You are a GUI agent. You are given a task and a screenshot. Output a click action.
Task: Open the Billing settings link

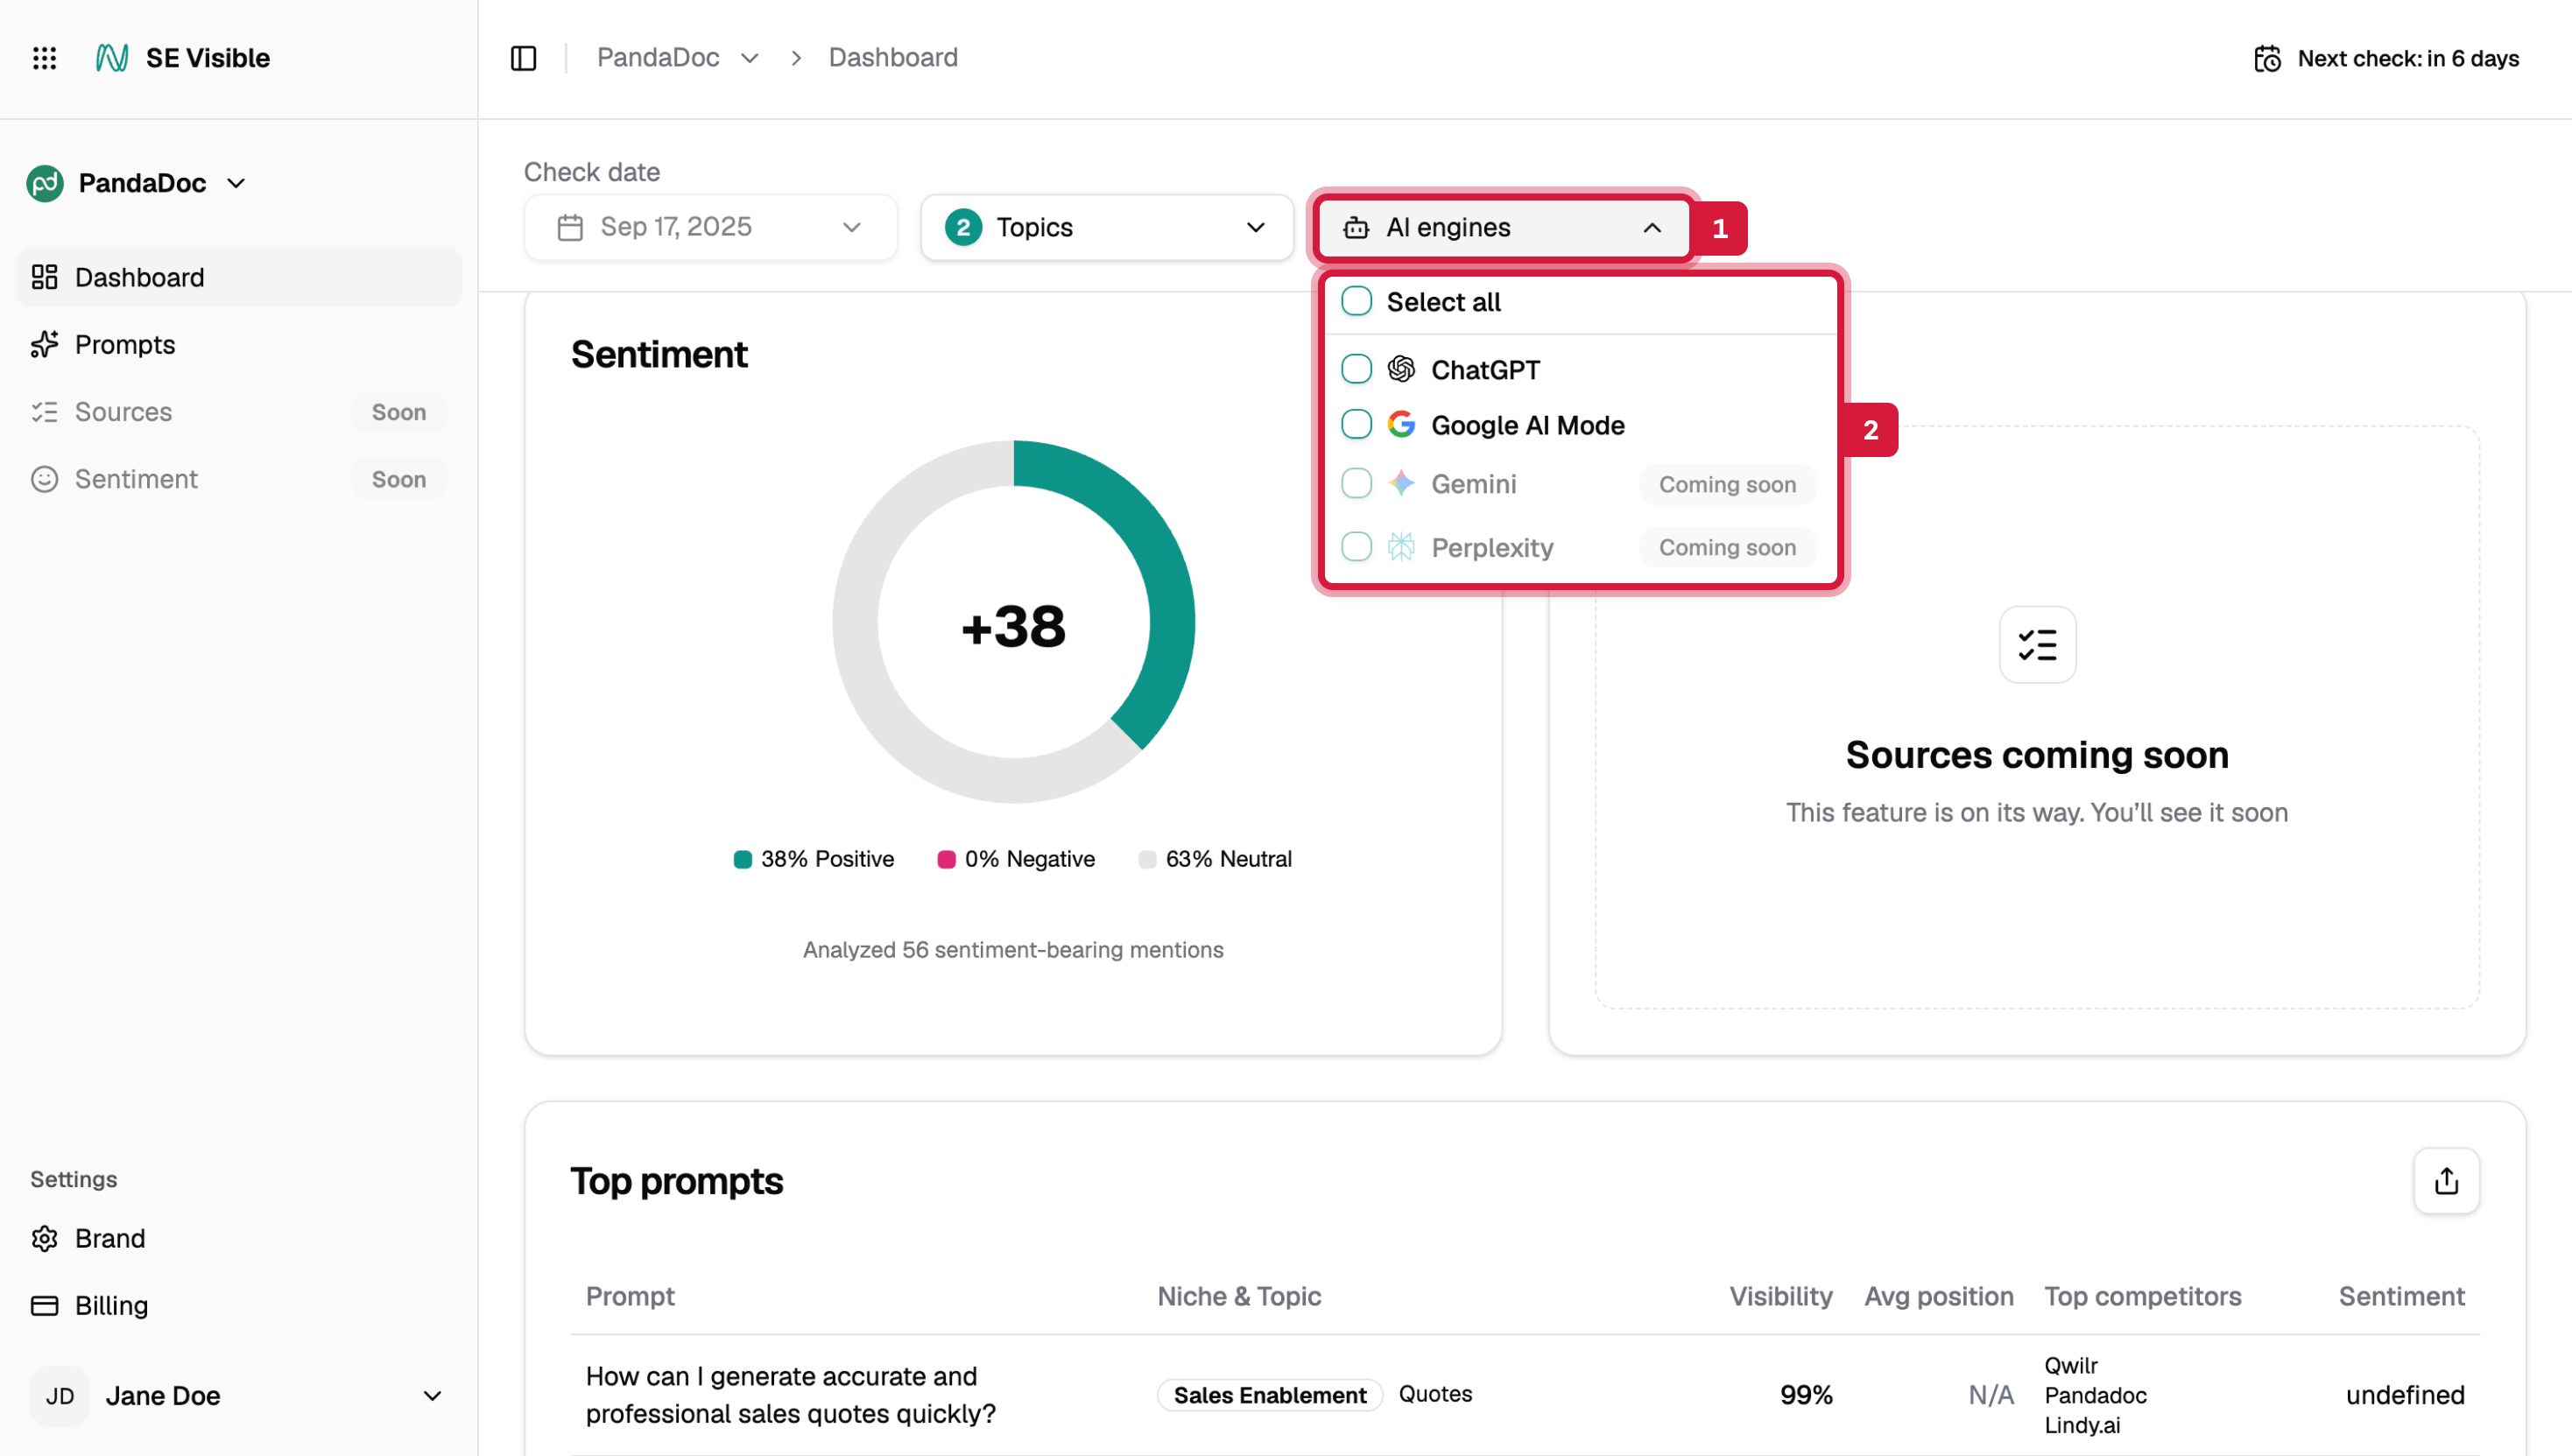[111, 1305]
